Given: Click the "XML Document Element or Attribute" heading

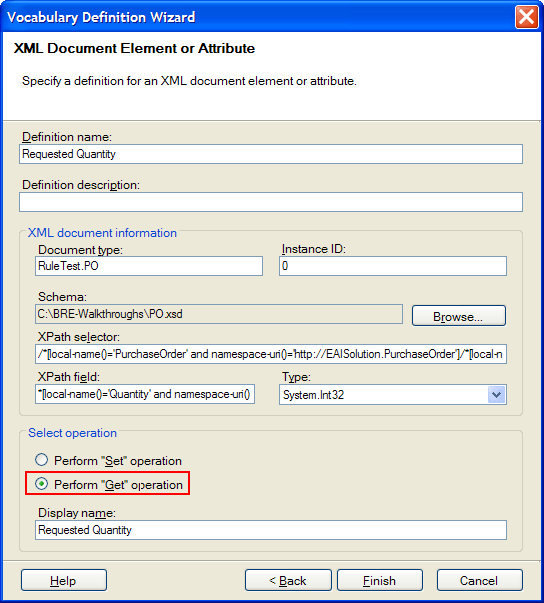Looking at the screenshot, I should [134, 48].
